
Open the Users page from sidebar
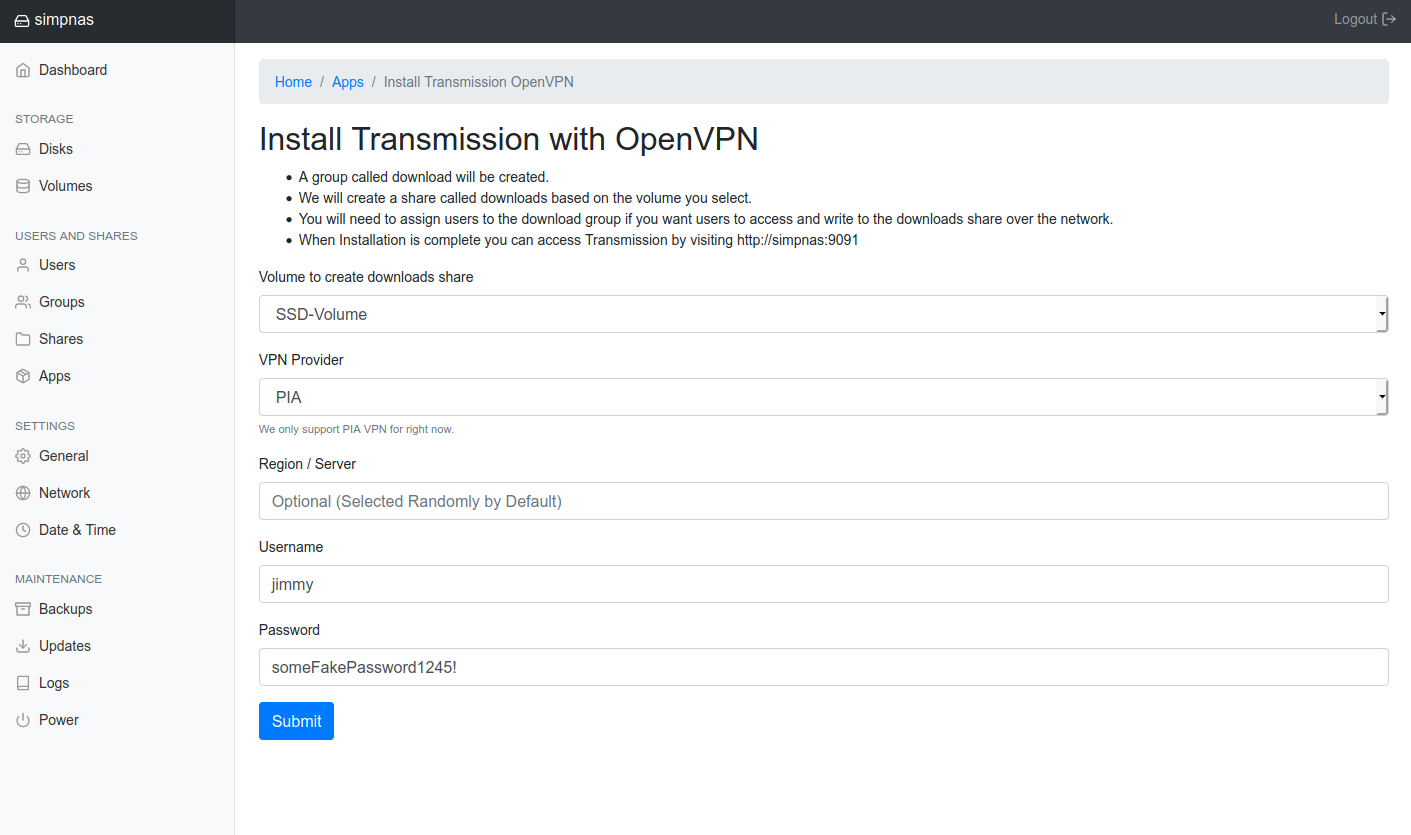[57, 265]
